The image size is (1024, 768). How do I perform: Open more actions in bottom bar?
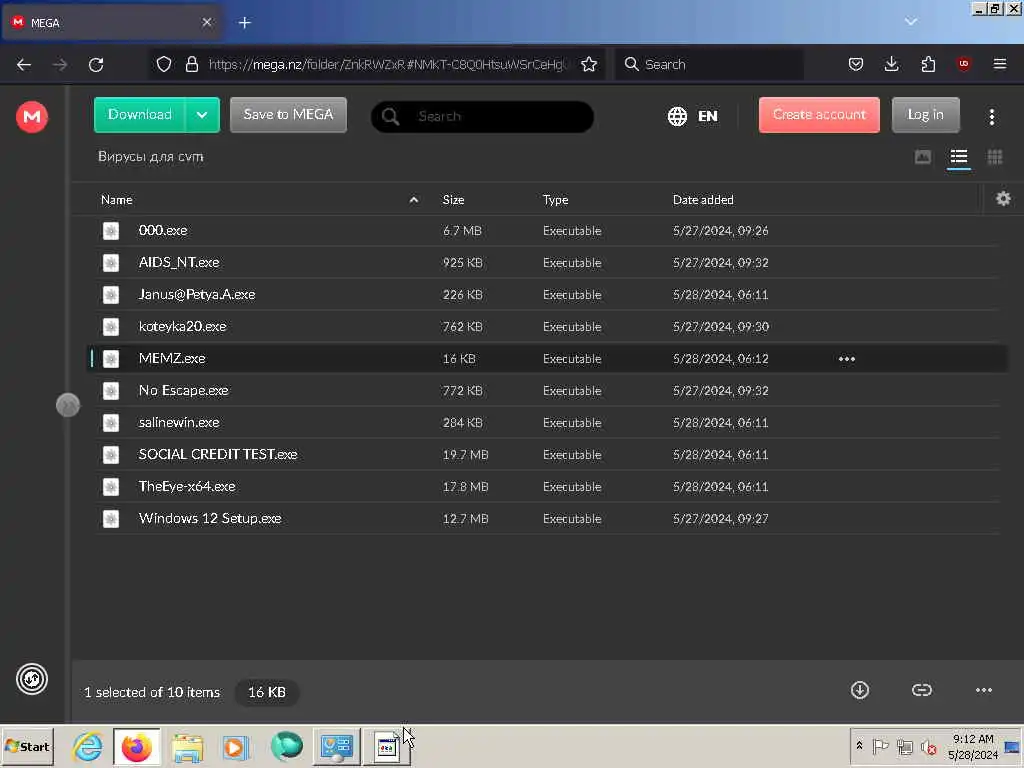[x=984, y=690]
